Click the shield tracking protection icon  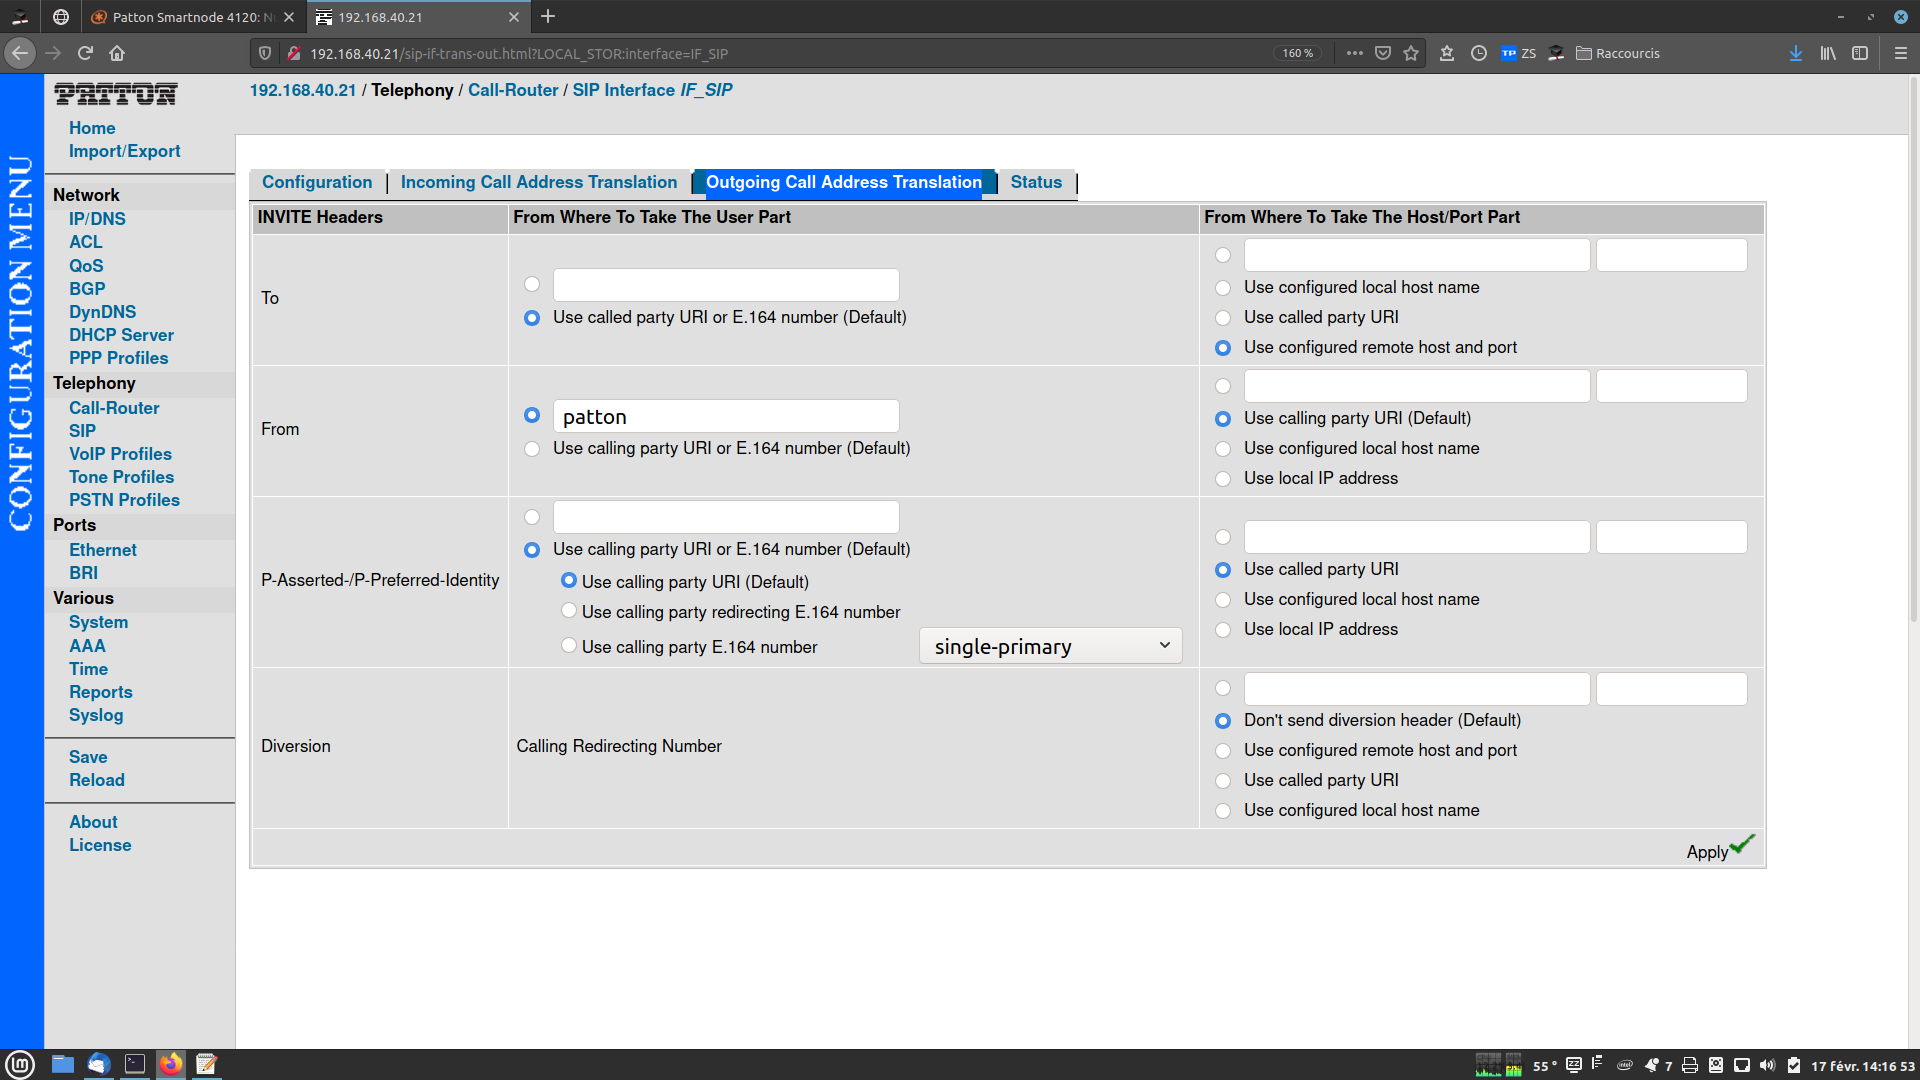point(265,53)
